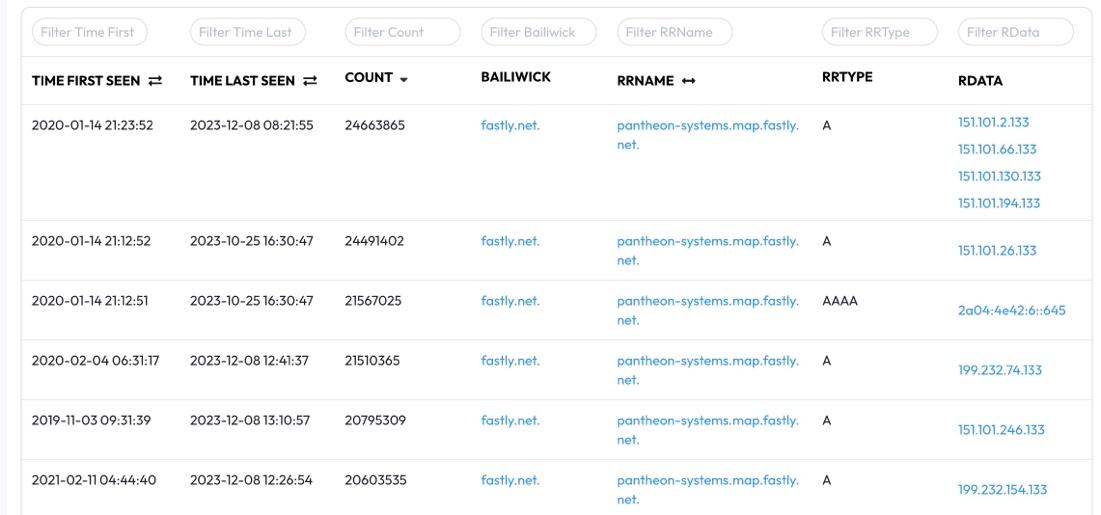Open fastly.net. link in AAAA row

pos(510,301)
